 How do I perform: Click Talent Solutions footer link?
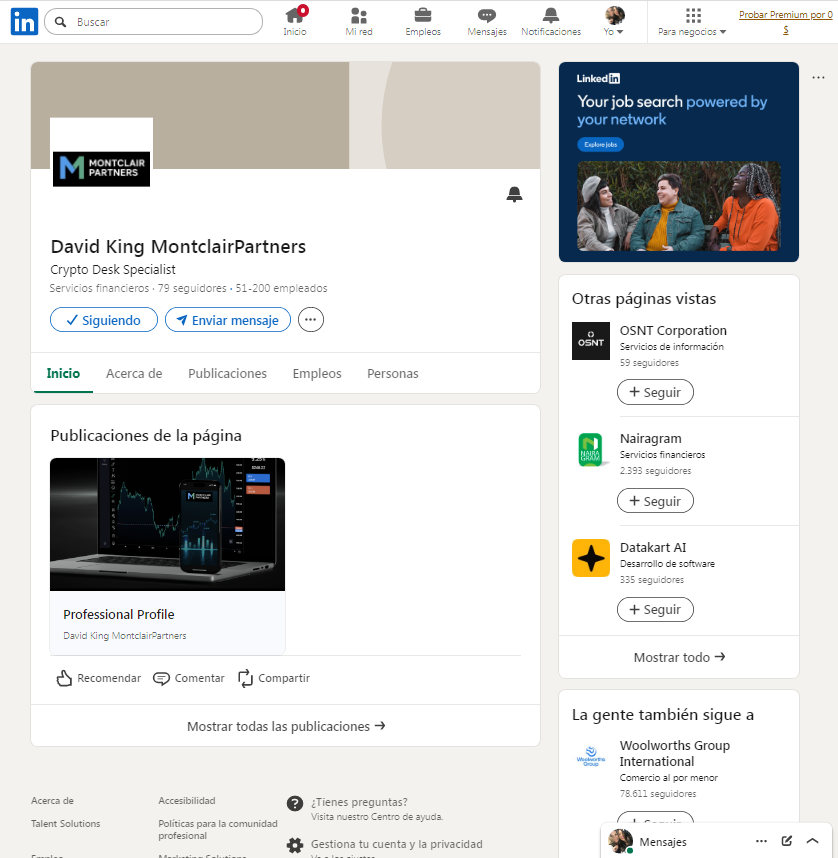coord(66,824)
